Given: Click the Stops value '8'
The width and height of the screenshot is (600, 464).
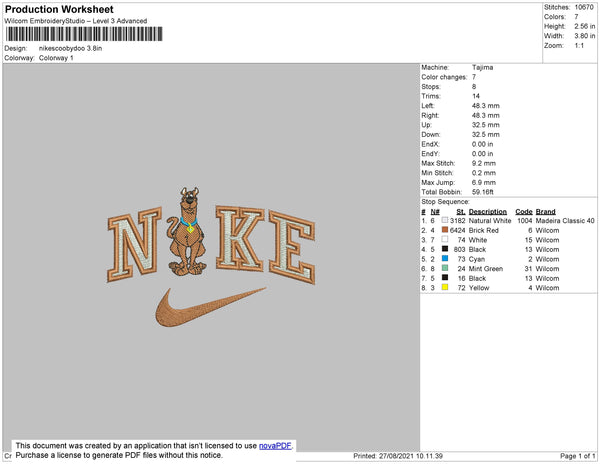Looking at the screenshot, I should [474, 86].
